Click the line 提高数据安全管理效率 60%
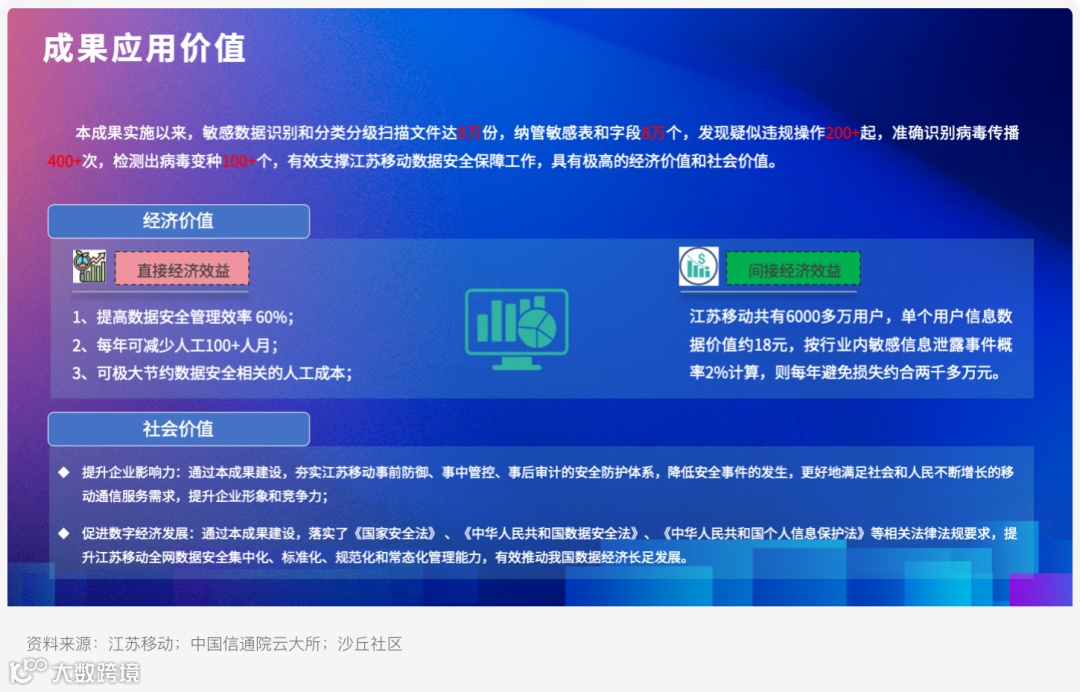The height and width of the screenshot is (692, 1080). tap(184, 317)
